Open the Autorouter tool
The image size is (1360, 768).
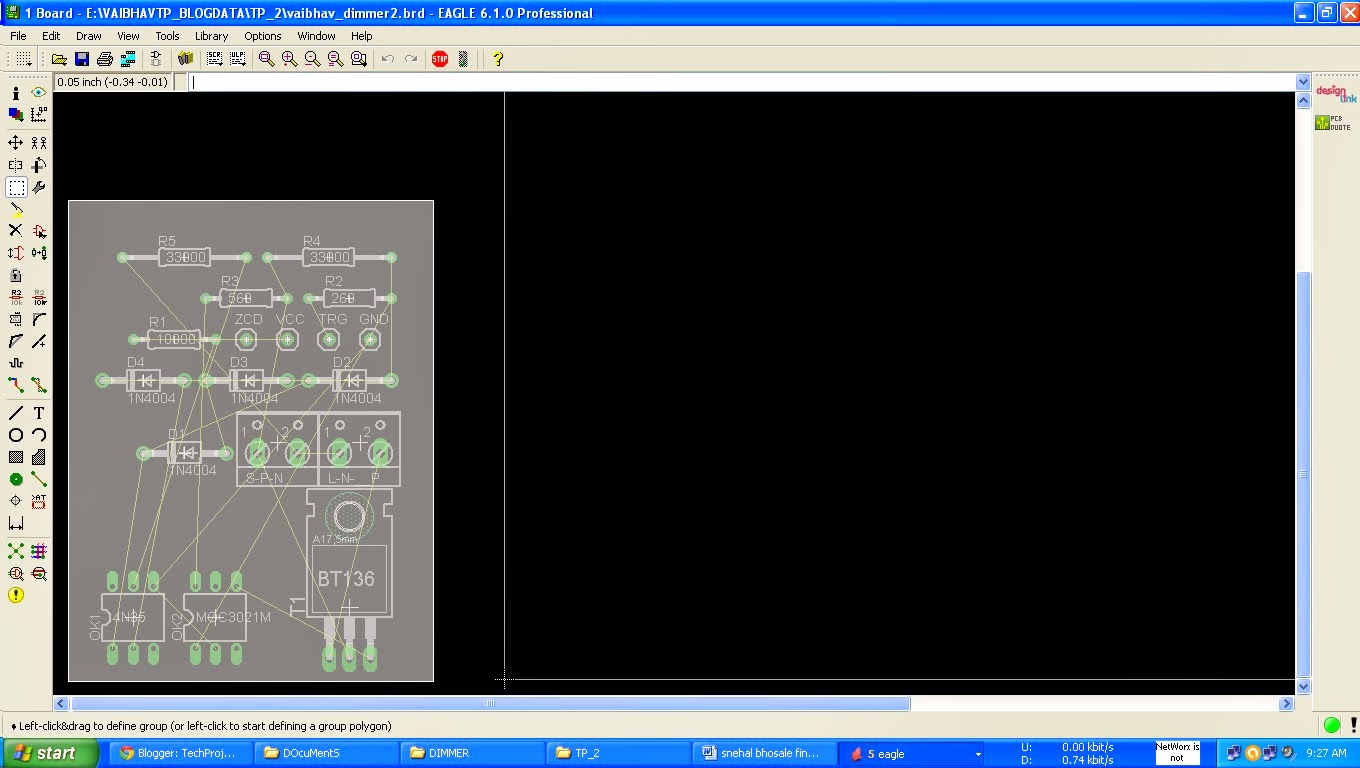(x=39, y=551)
